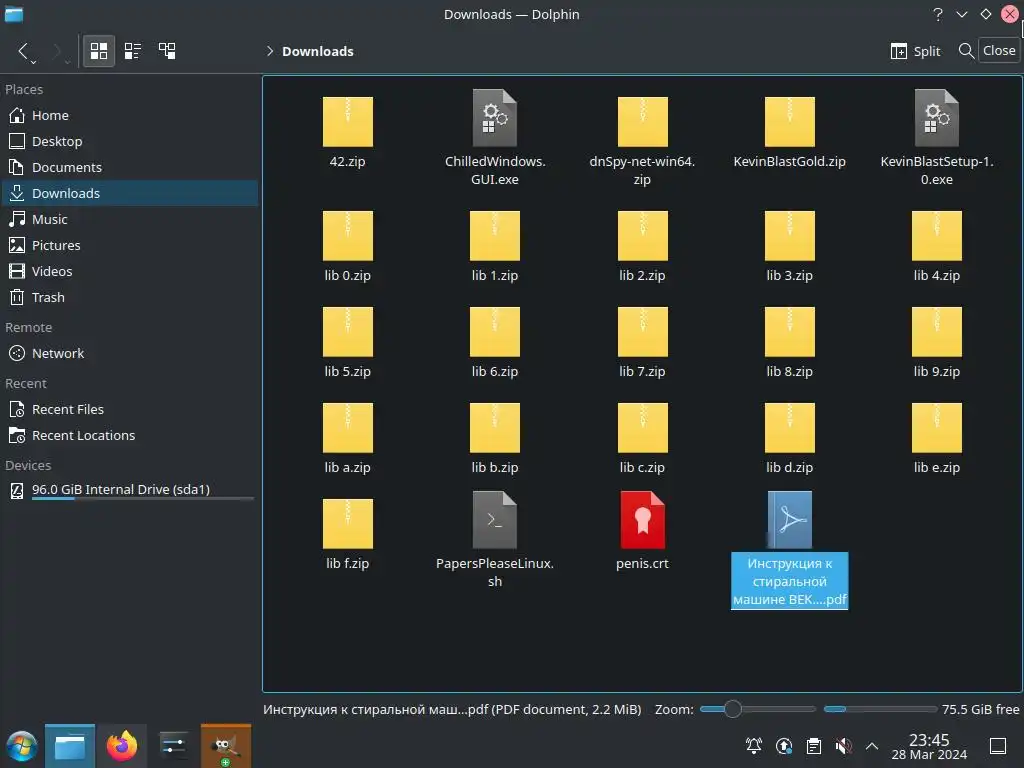
Task: Open back-history dropdown arrow
Action: point(33,61)
